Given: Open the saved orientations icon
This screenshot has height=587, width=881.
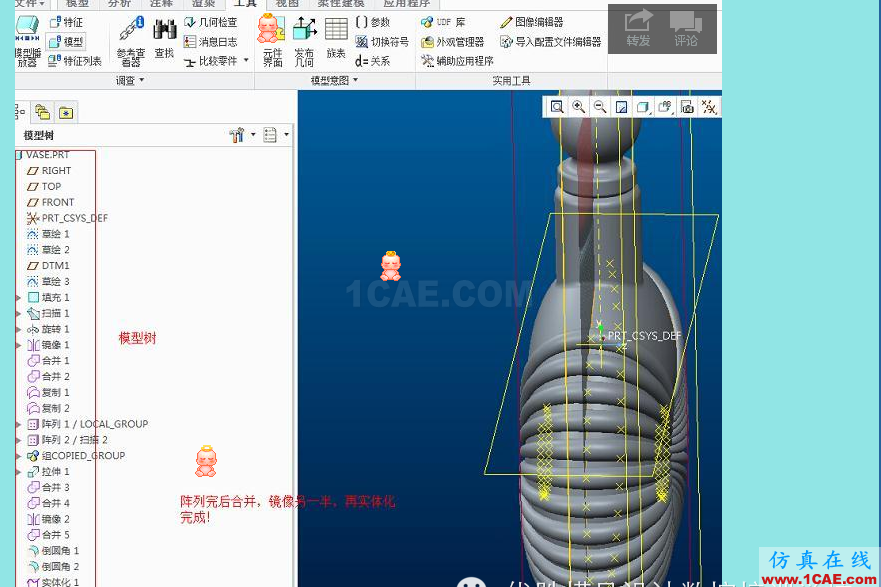Looking at the screenshot, I should (665, 107).
